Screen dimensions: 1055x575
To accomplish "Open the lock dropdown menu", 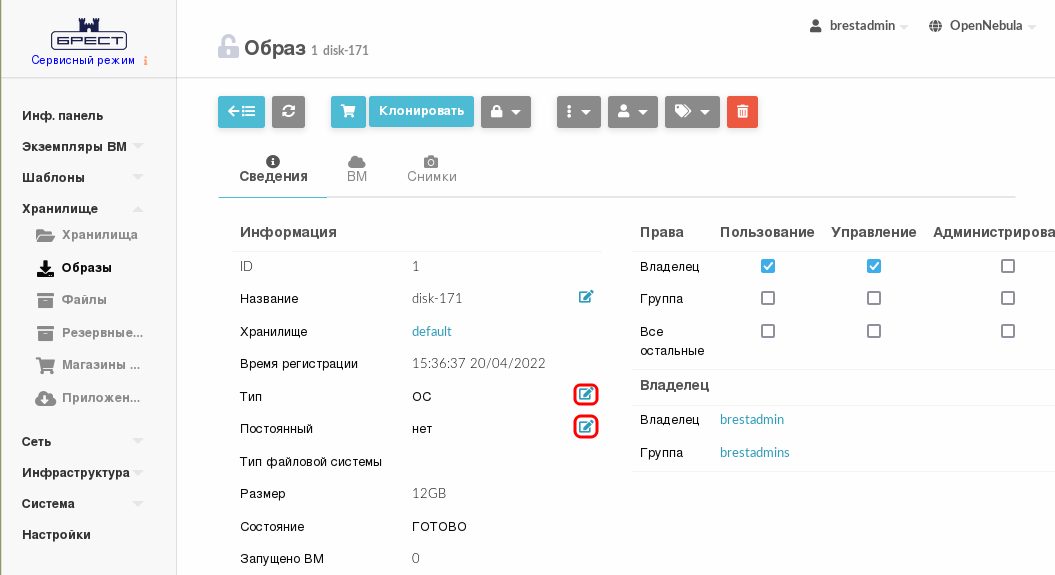I will pyautogui.click(x=505, y=112).
